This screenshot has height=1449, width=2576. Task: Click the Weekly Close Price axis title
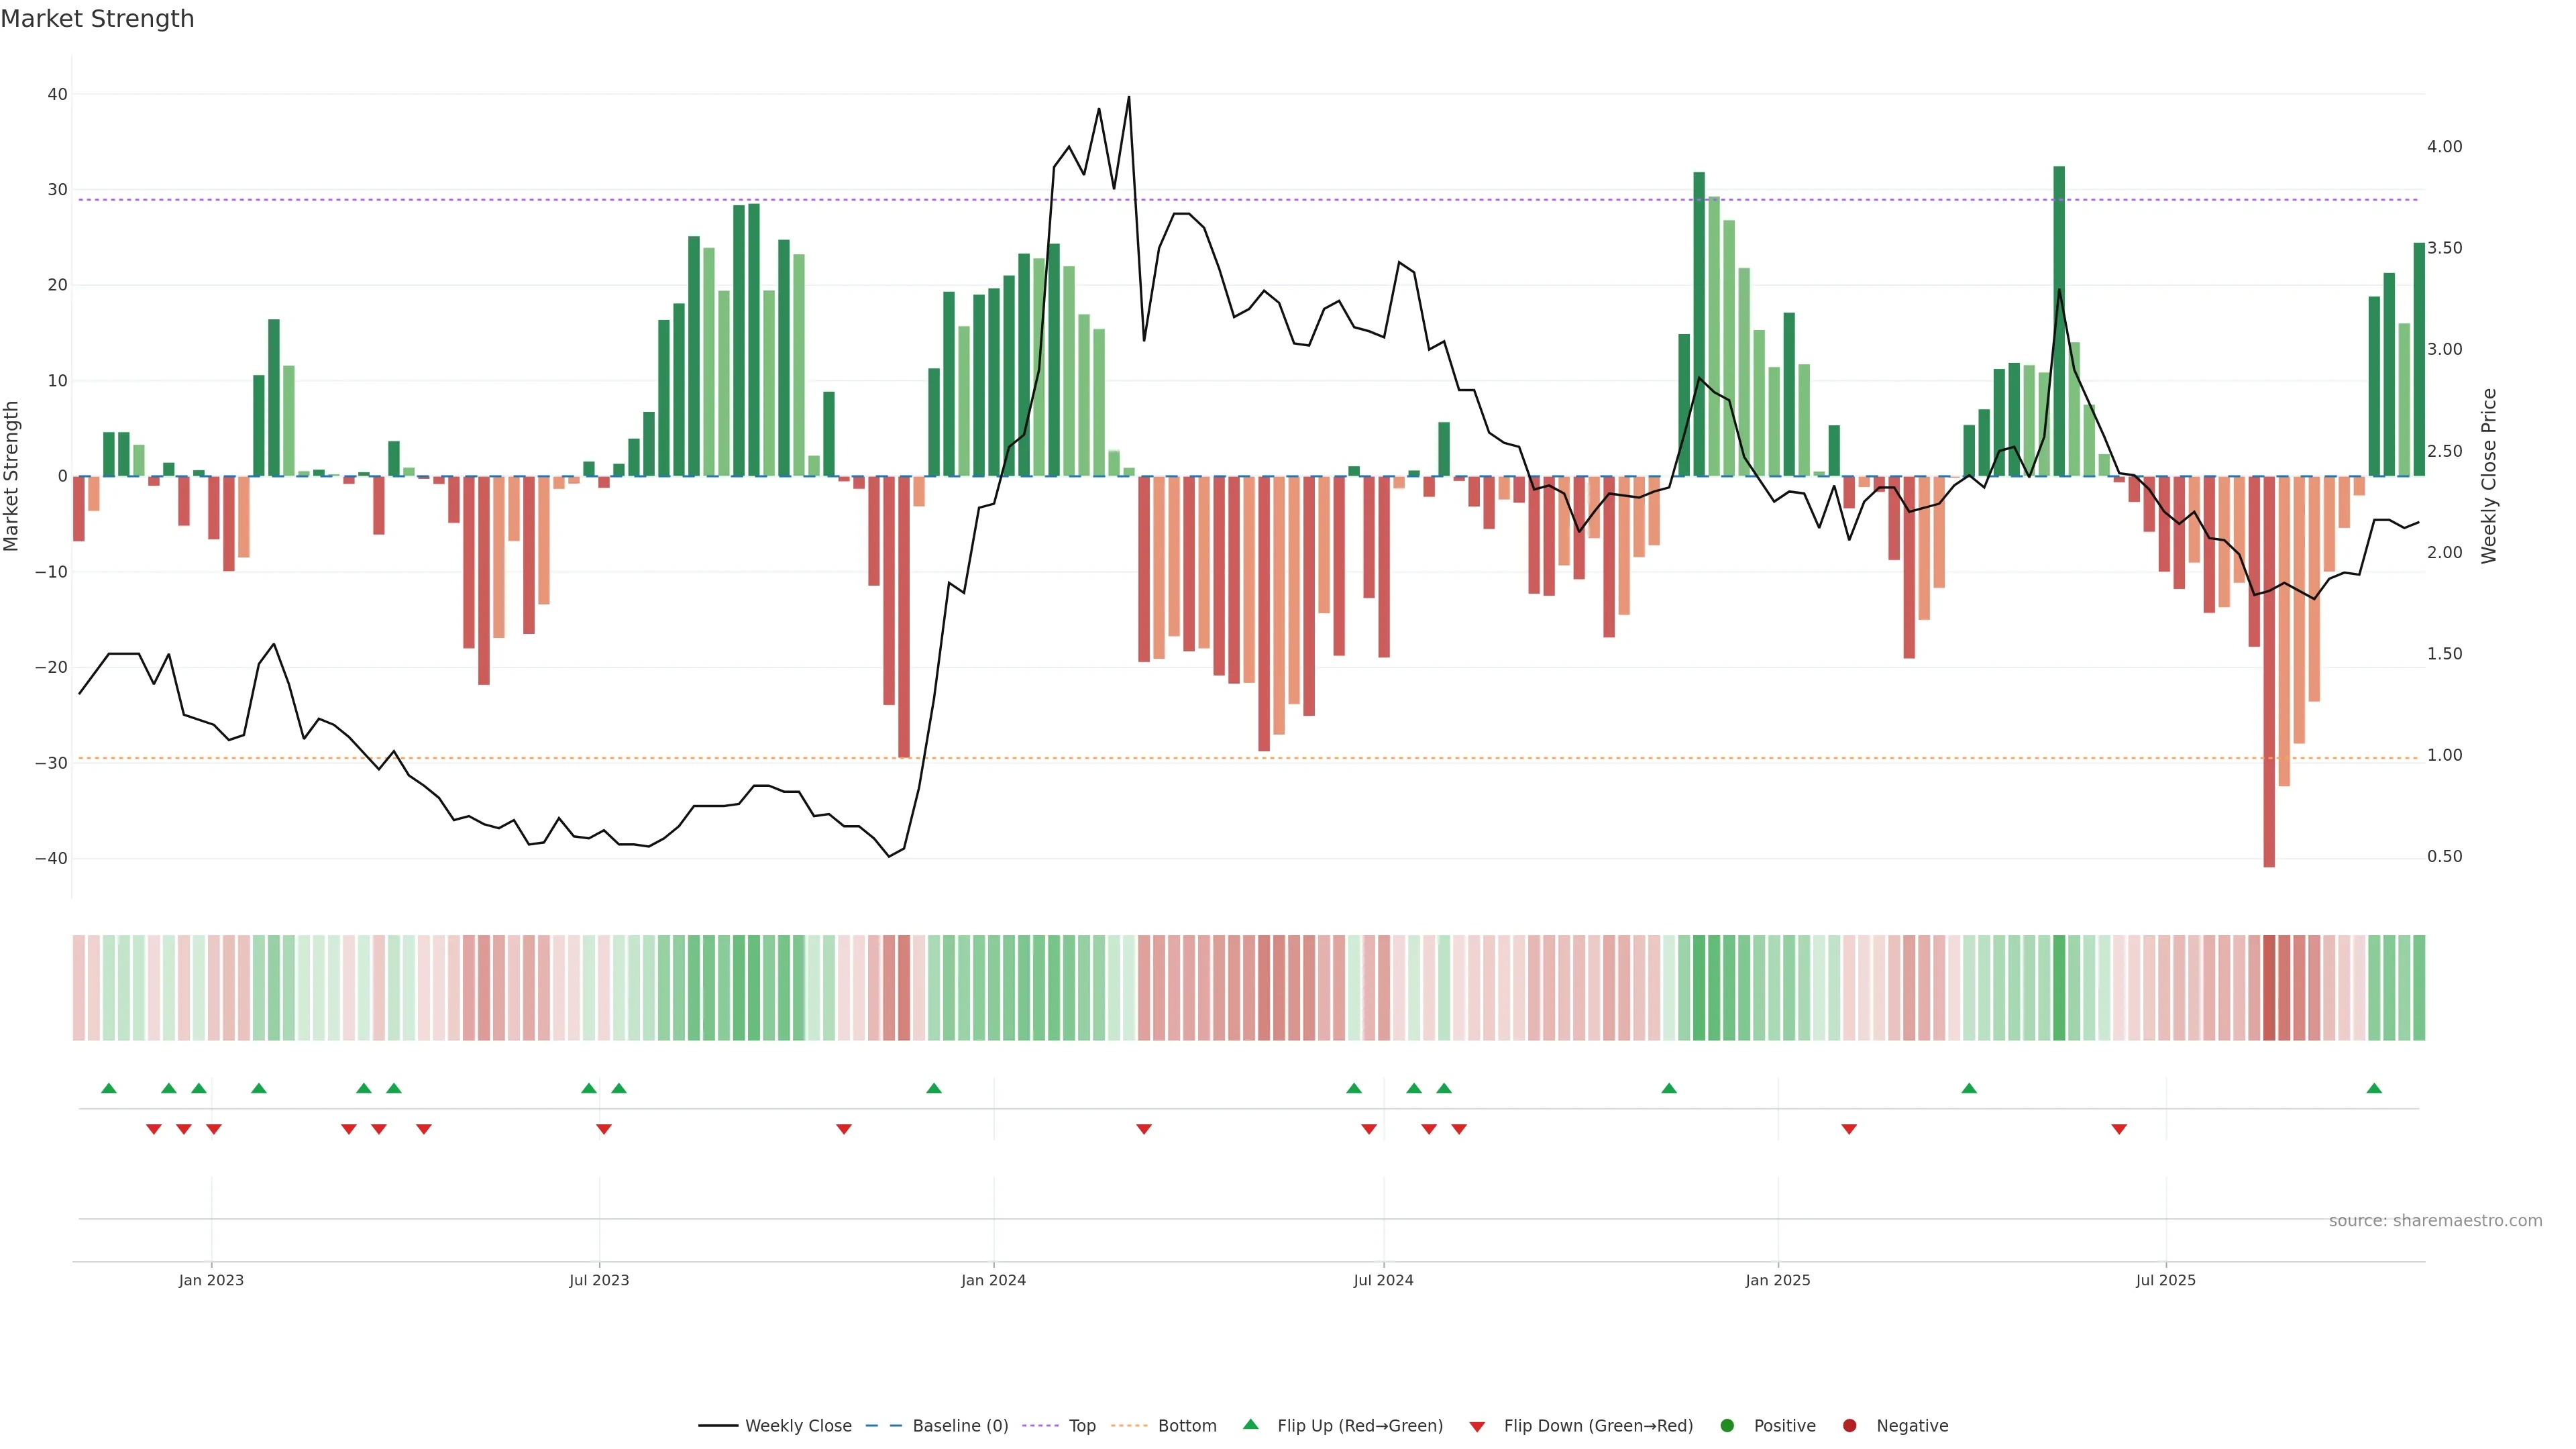pyautogui.click(x=2489, y=476)
